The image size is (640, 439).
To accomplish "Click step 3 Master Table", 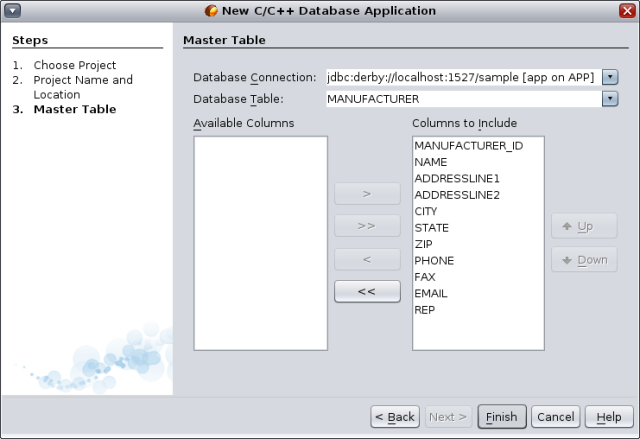I will click(75, 109).
